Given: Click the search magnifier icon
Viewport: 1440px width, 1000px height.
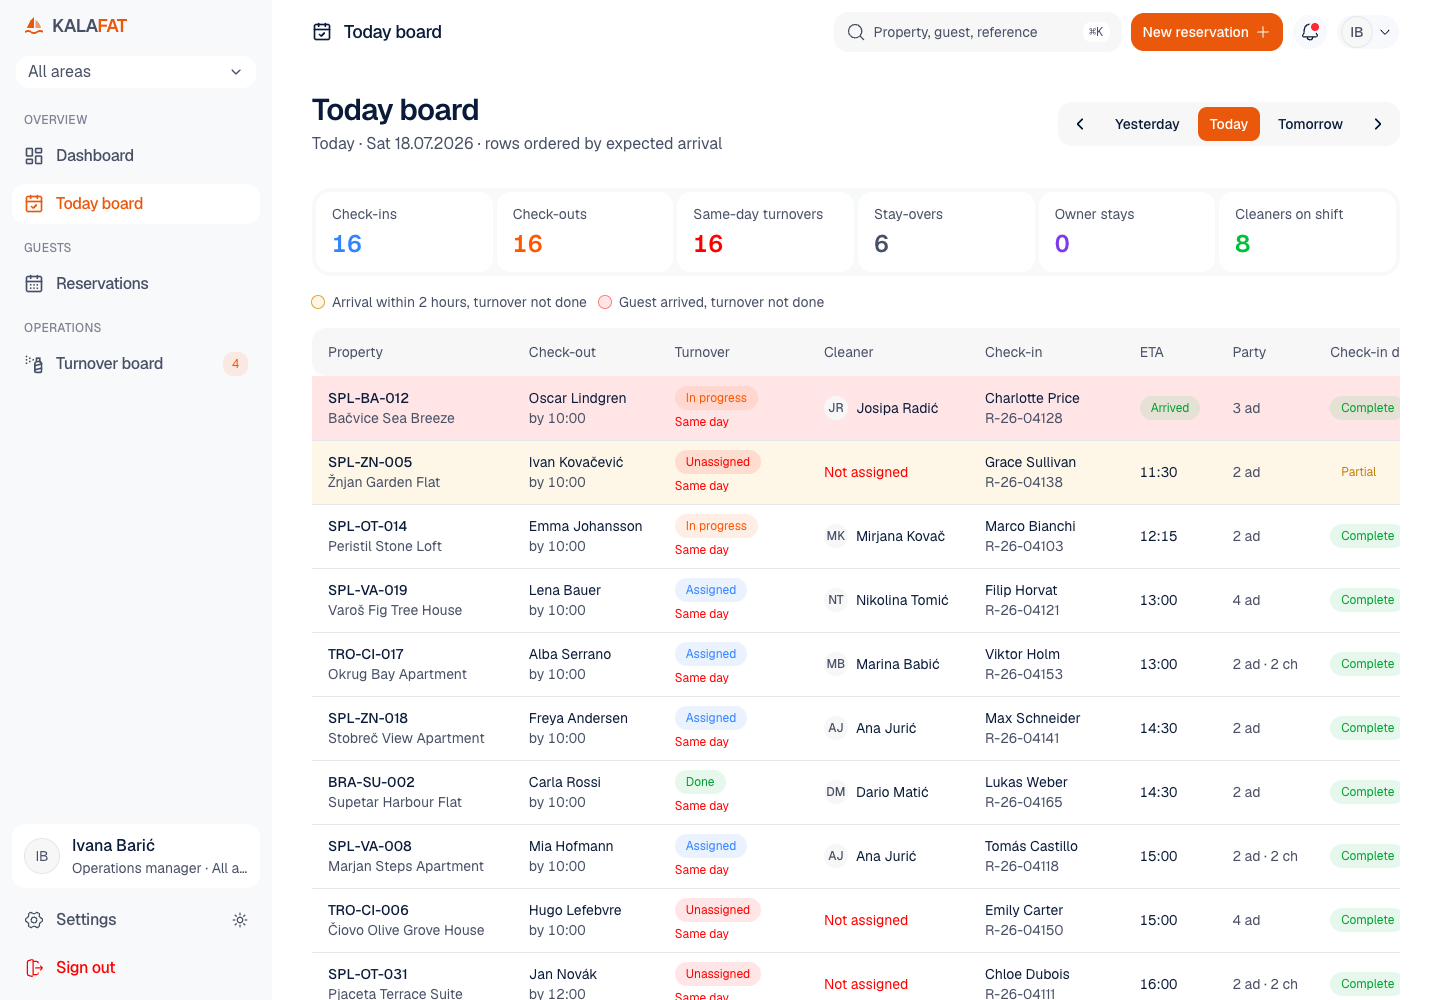Looking at the screenshot, I should pyautogui.click(x=856, y=32).
